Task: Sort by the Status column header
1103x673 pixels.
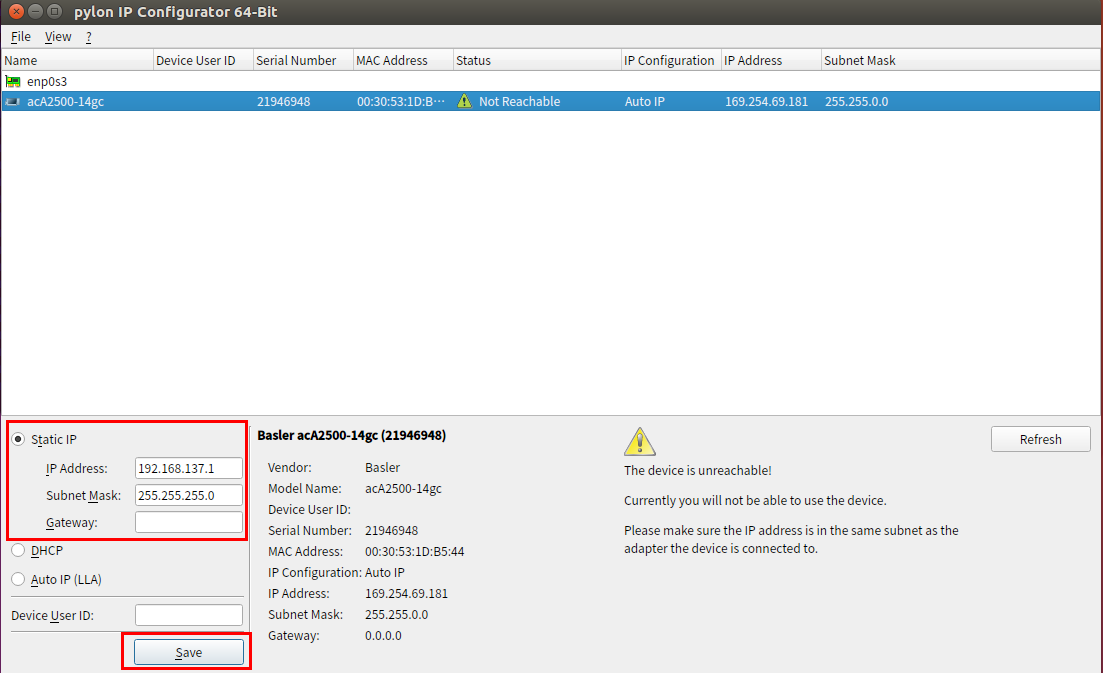Action: point(537,60)
